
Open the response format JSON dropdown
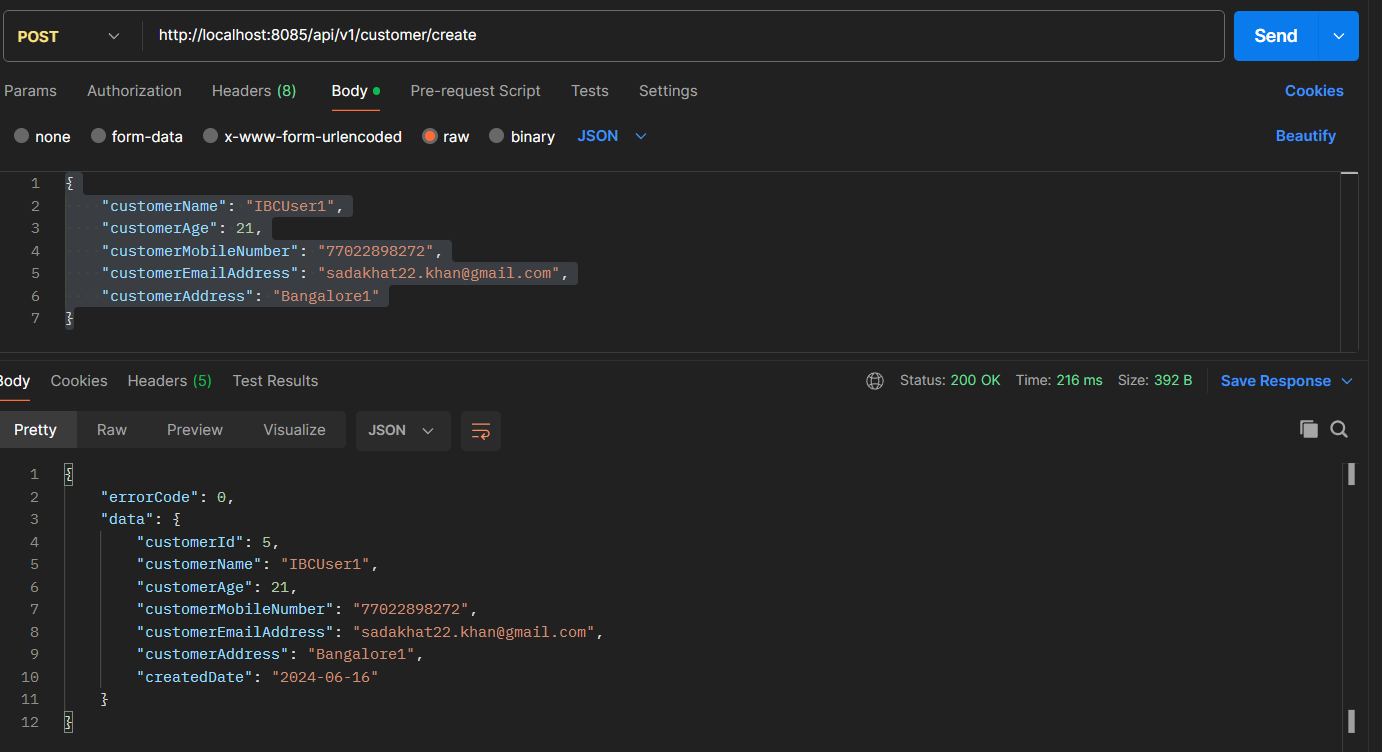tap(402, 431)
